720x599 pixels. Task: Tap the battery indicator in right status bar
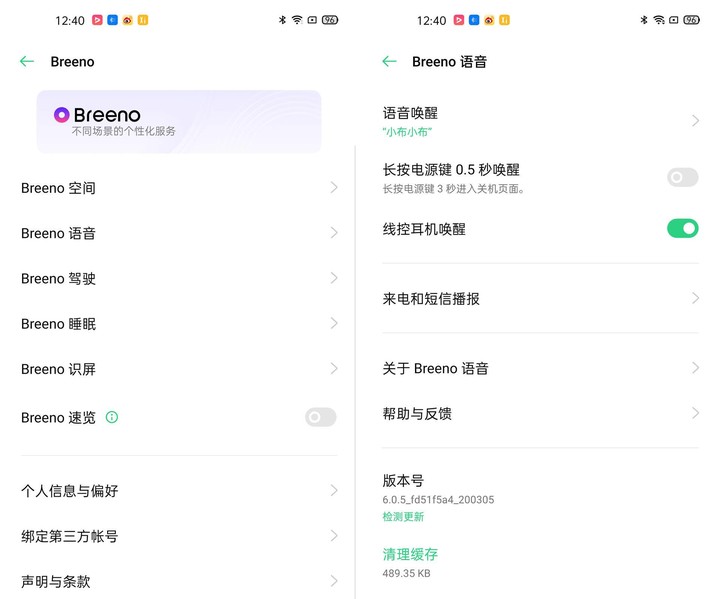pyautogui.click(x=692, y=20)
